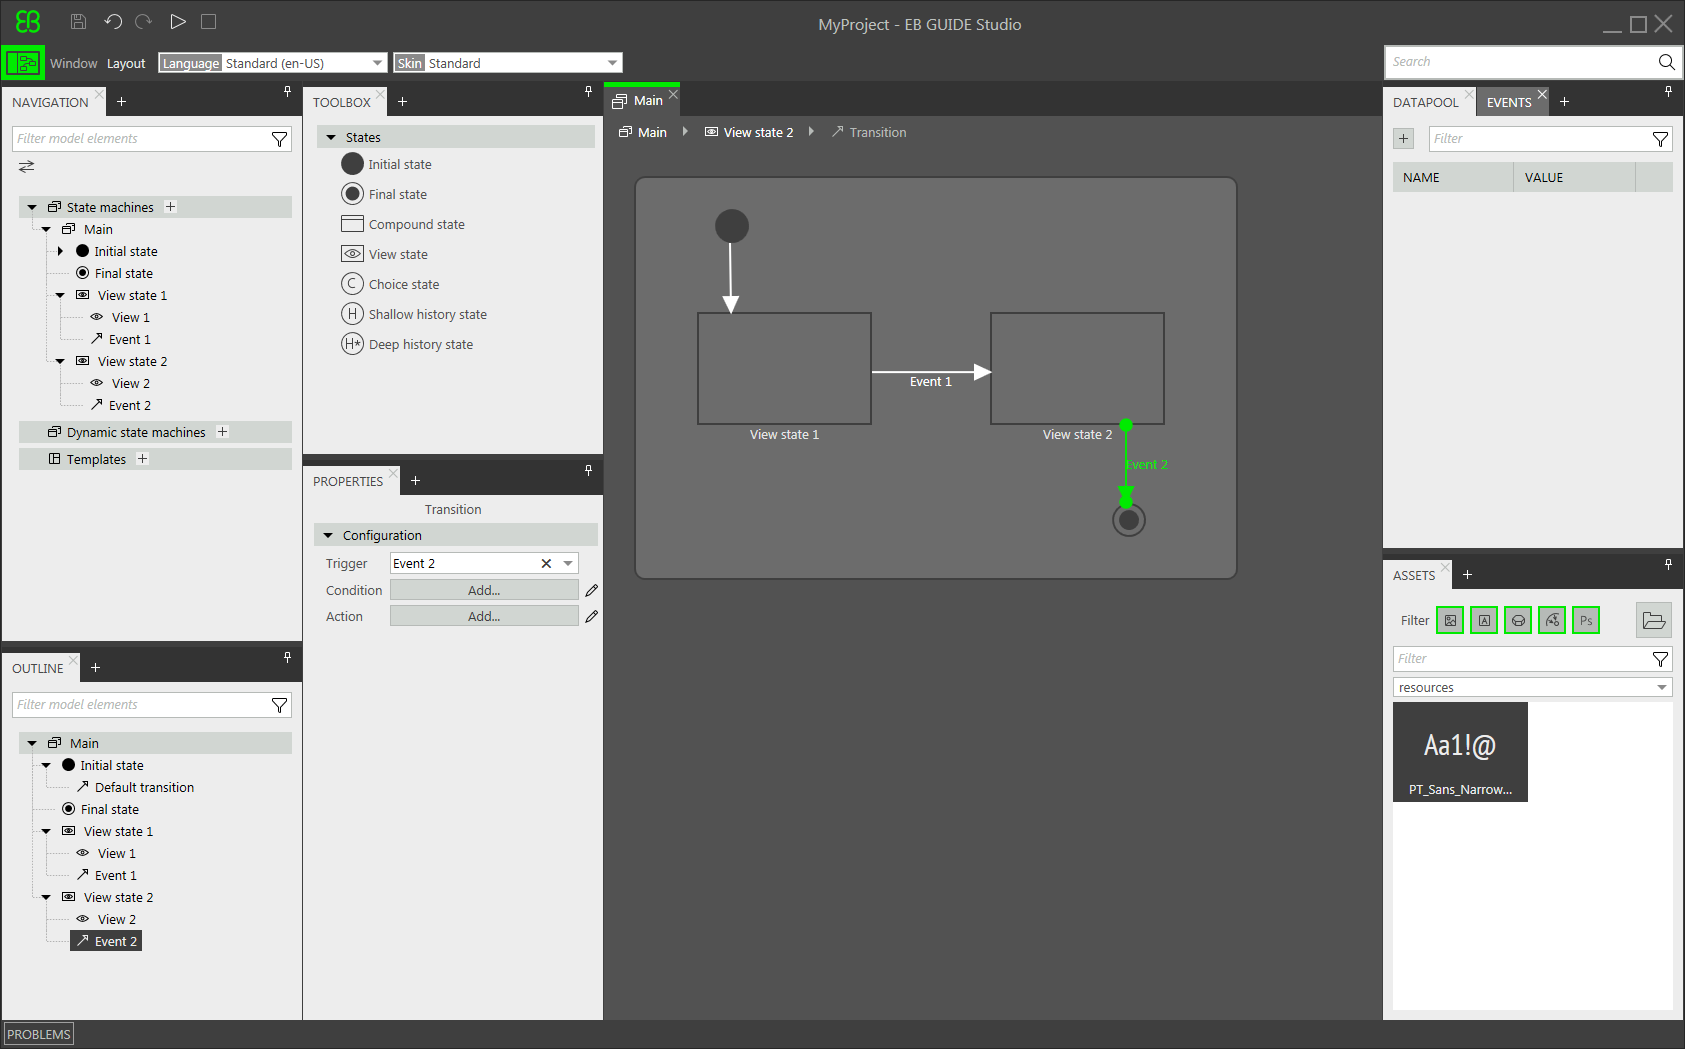Image resolution: width=1685 pixels, height=1049 pixels.
Task: Stop simulation with the square icon
Action: coord(208,22)
